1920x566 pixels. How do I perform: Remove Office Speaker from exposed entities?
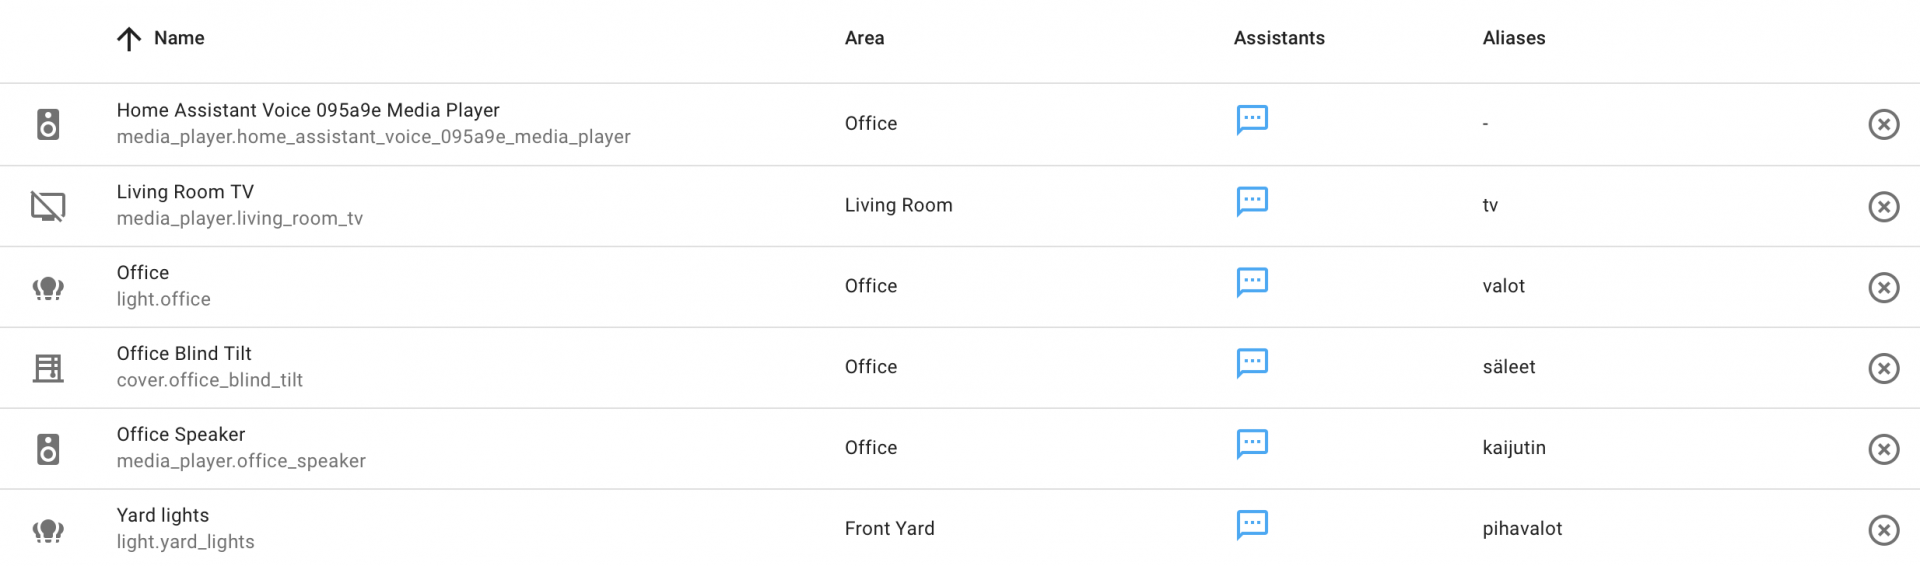click(1883, 449)
